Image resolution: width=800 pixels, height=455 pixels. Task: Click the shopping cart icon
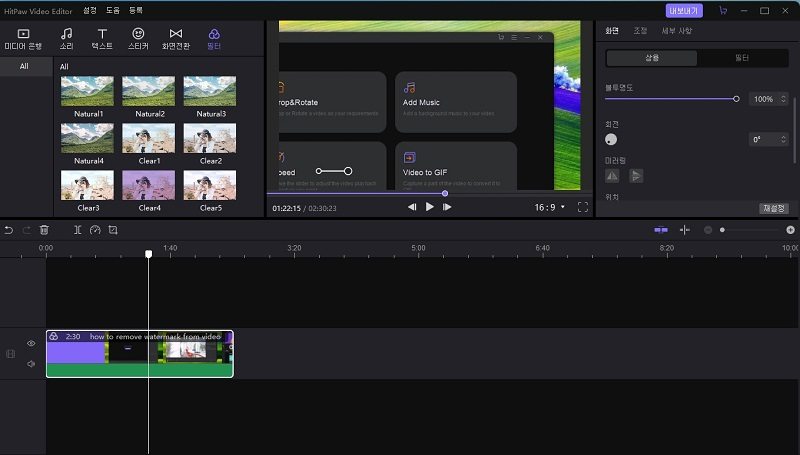[723, 10]
